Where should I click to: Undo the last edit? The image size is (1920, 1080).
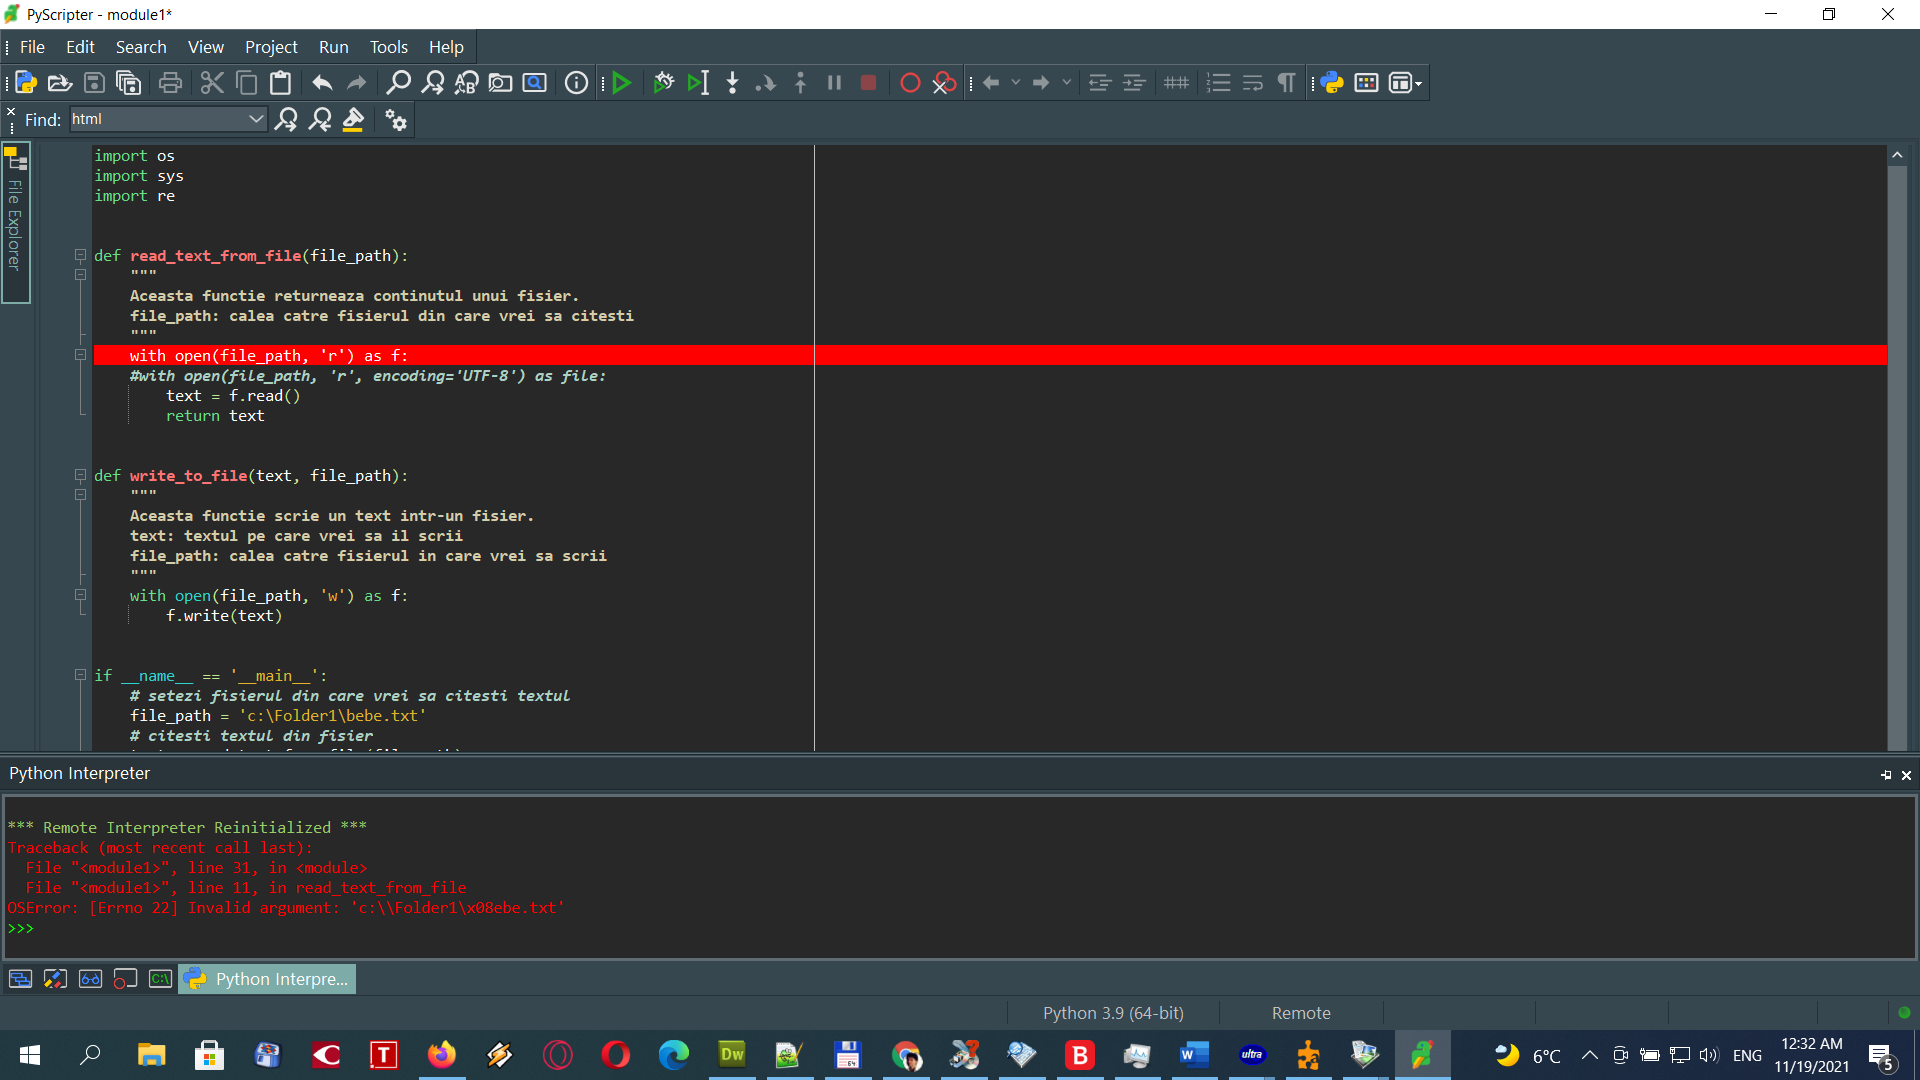[322, 83]
